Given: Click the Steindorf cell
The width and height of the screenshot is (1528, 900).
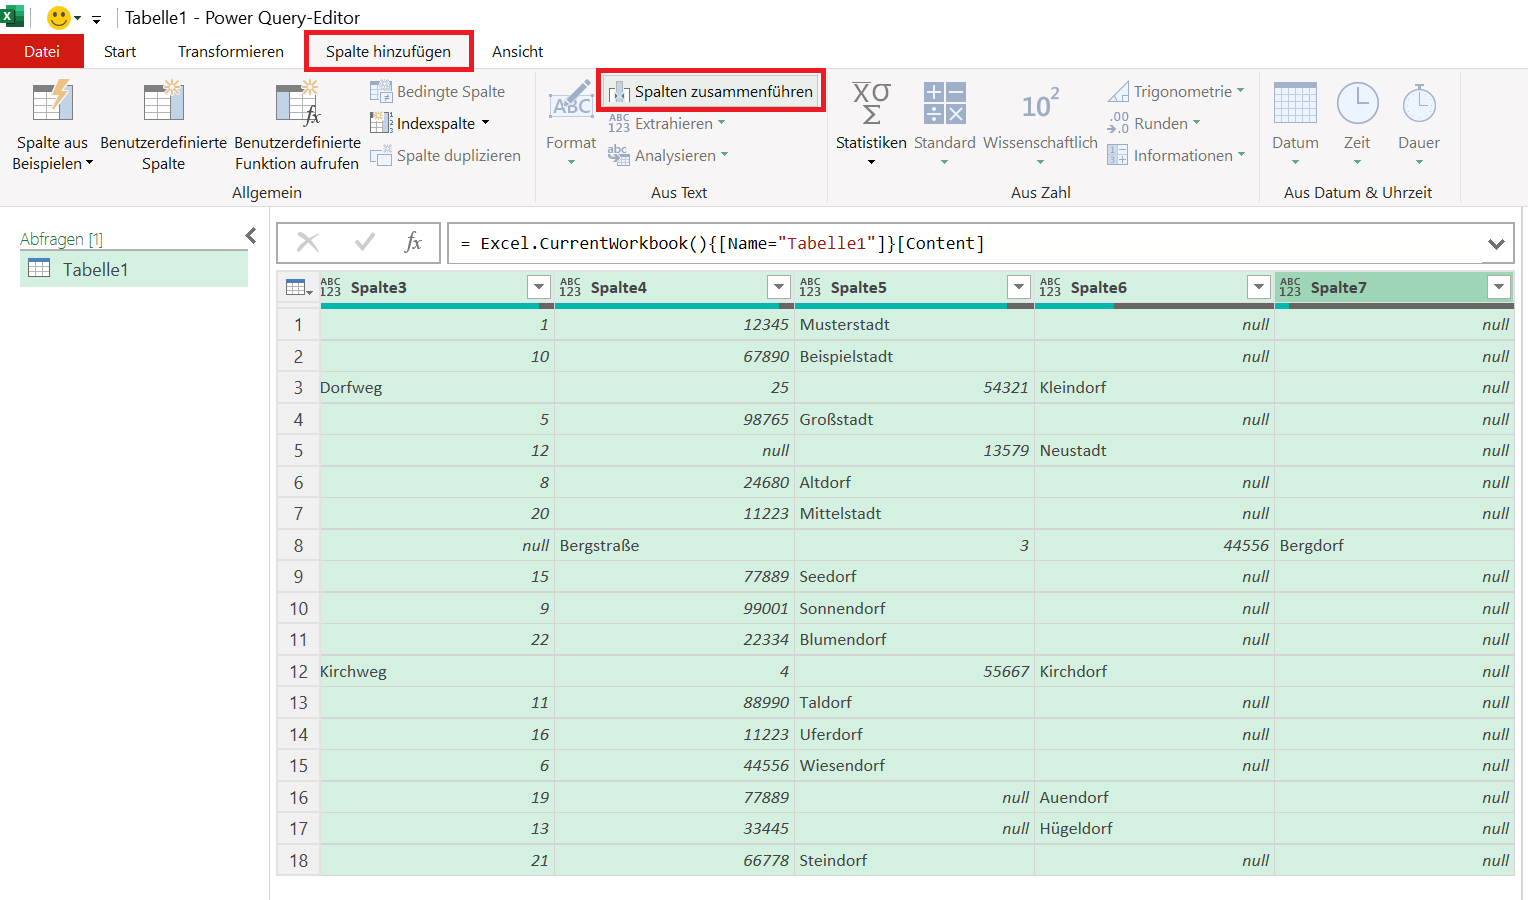Looking at the screenshot, I should click(x=914, y=861).
